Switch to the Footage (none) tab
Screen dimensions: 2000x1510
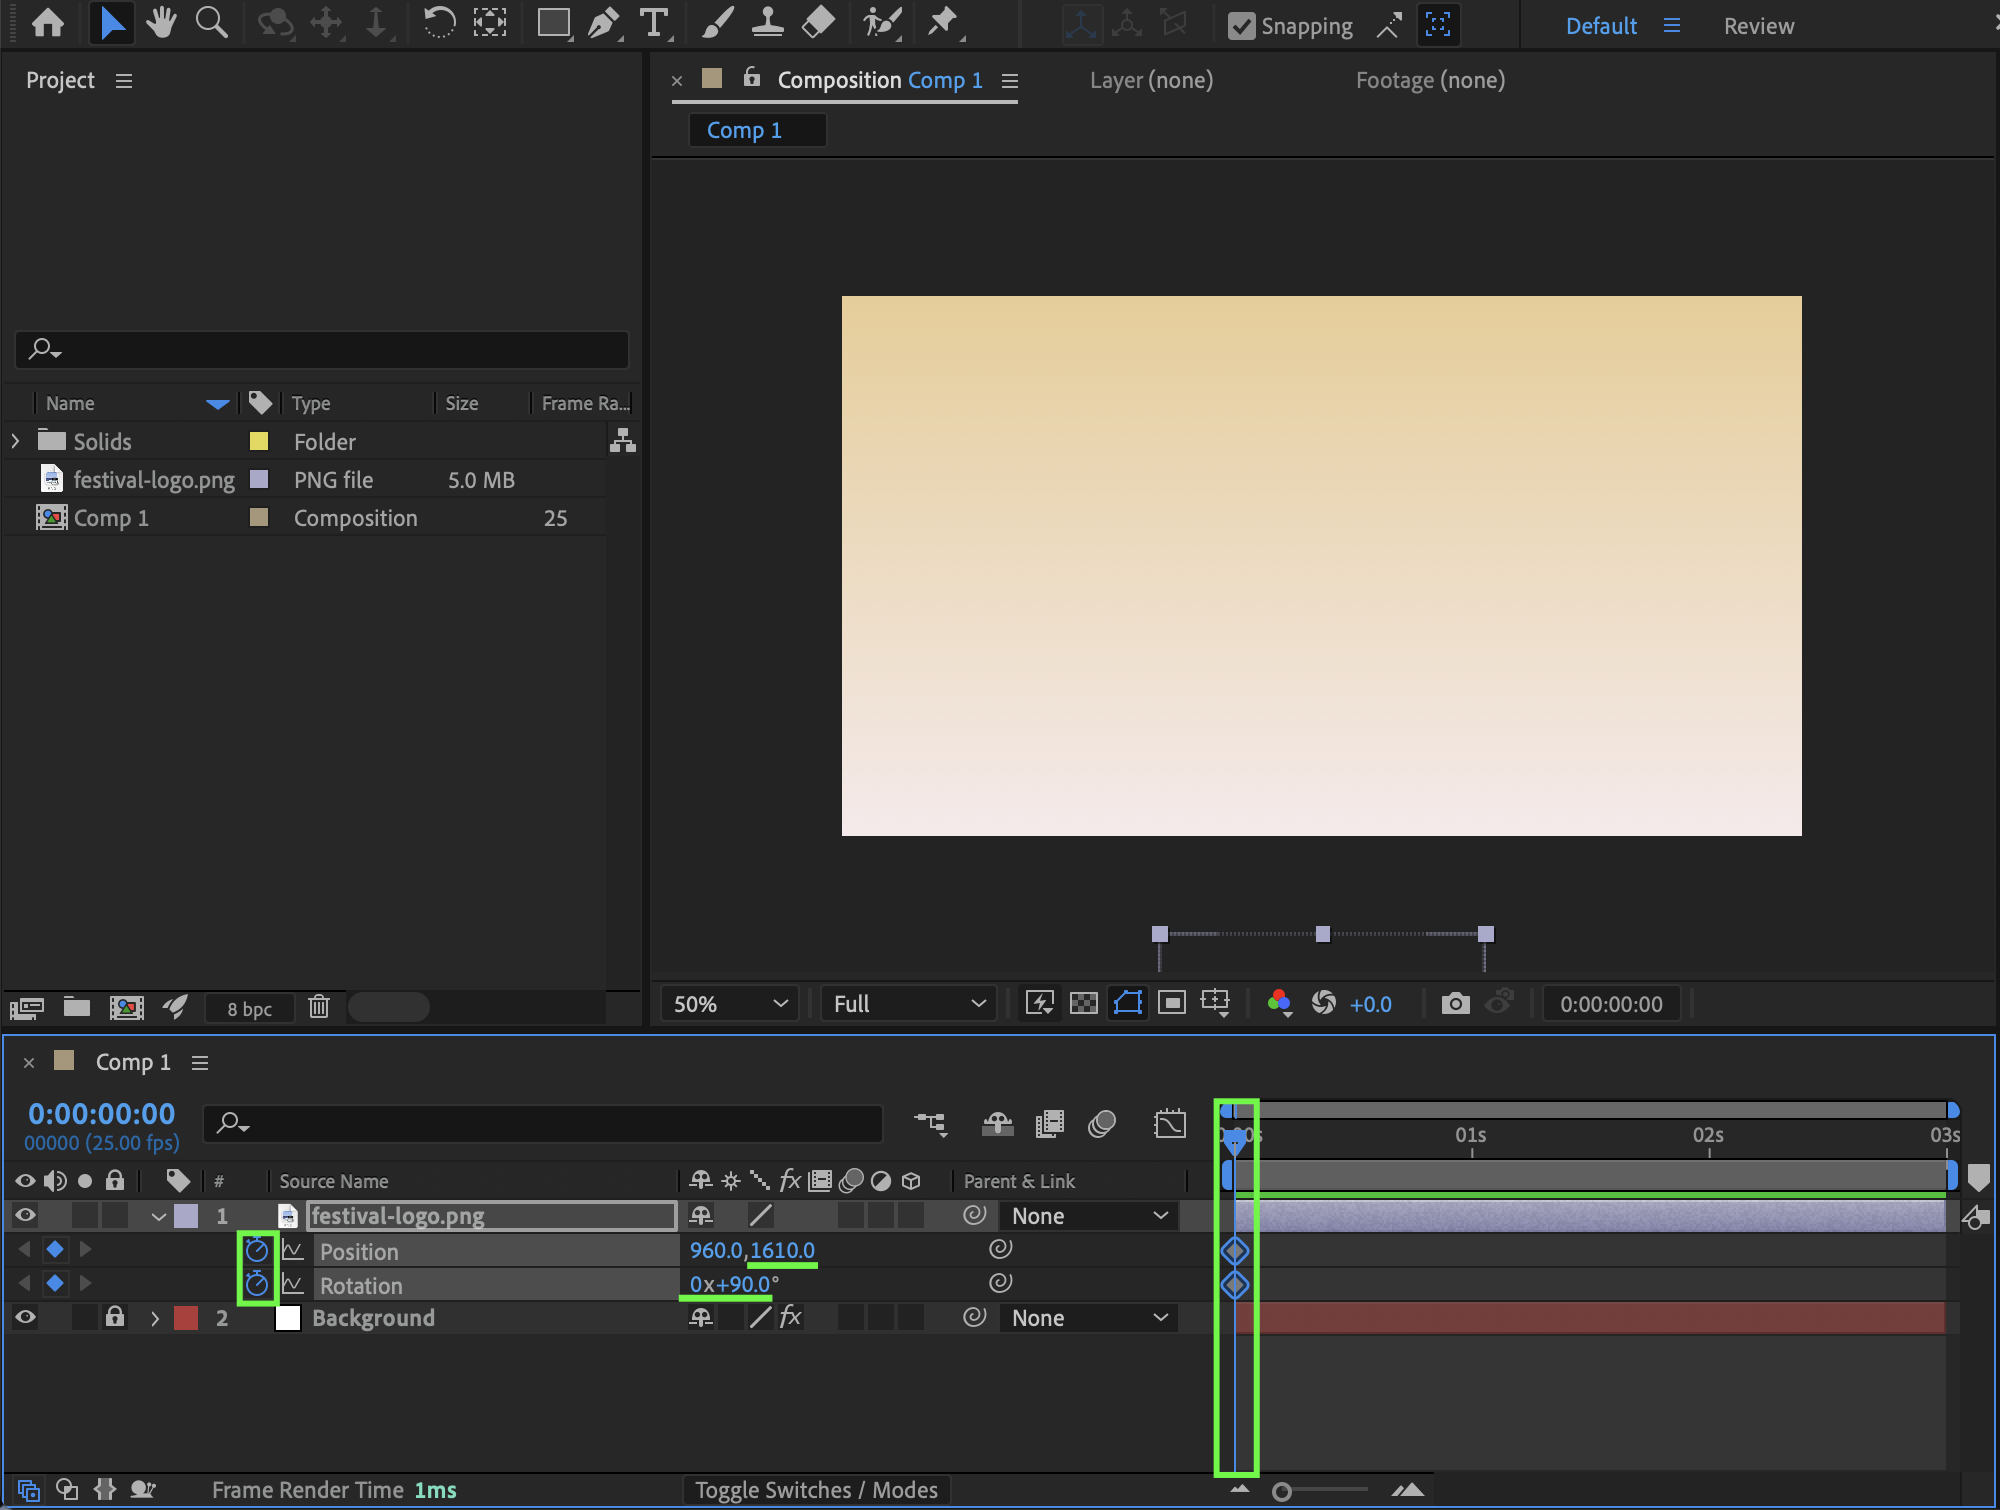pyautogui.click(x=1430, y=80)
